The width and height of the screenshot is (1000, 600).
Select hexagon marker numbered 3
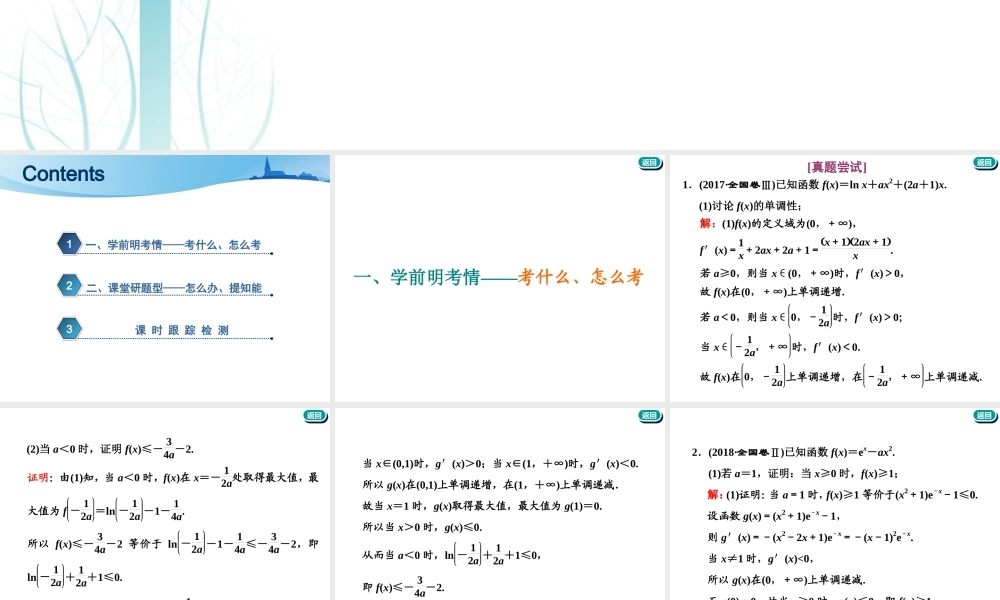[69, 327]
